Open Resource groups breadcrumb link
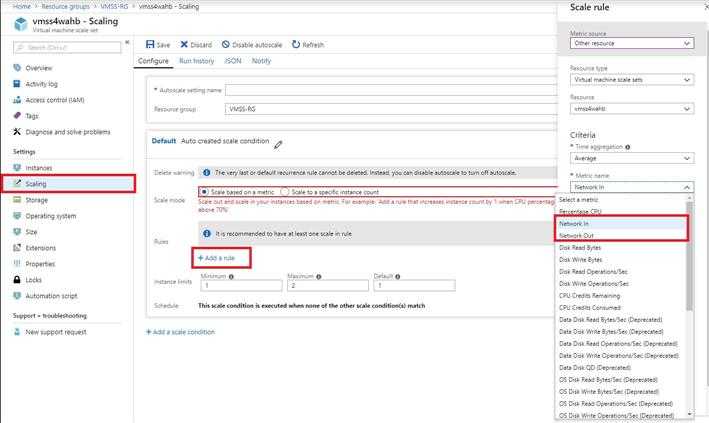This screenshot has height=423, width=709. (x=65, y=6)
